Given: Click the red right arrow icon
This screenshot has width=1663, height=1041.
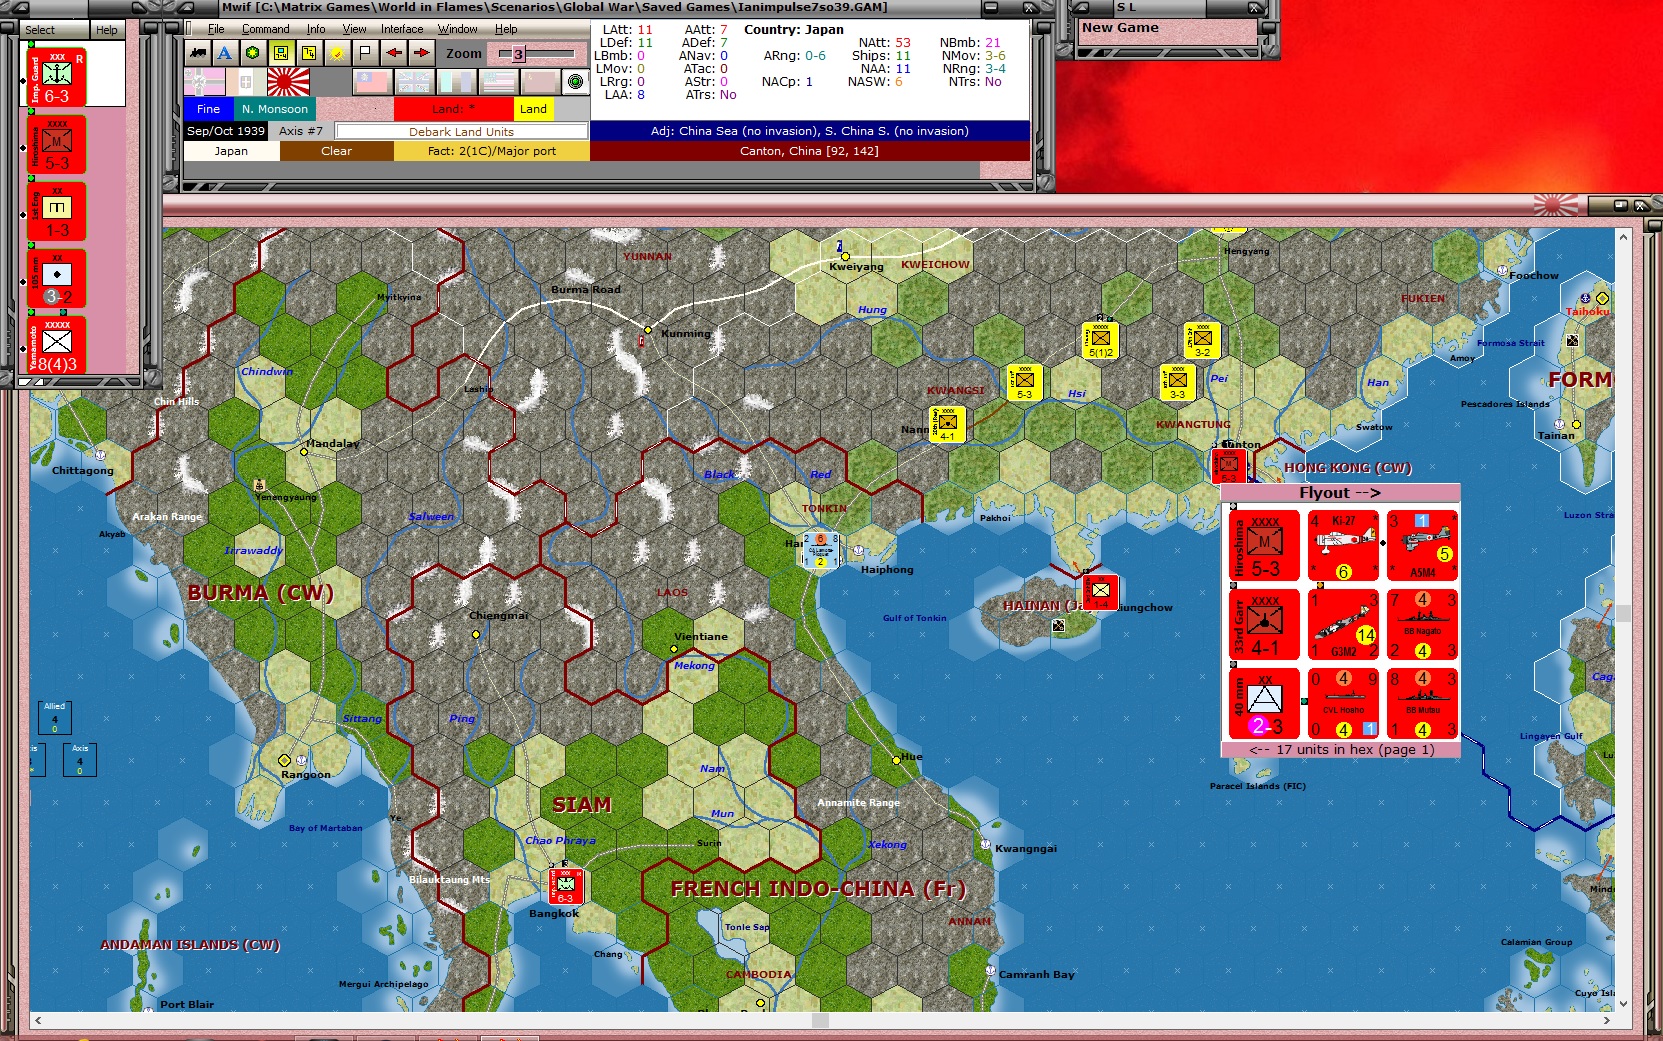Looking at the screenshot, I should 421,53.
